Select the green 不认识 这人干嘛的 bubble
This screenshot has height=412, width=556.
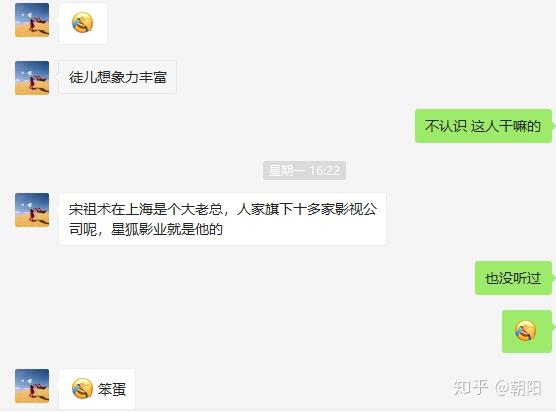pos(483,126)
